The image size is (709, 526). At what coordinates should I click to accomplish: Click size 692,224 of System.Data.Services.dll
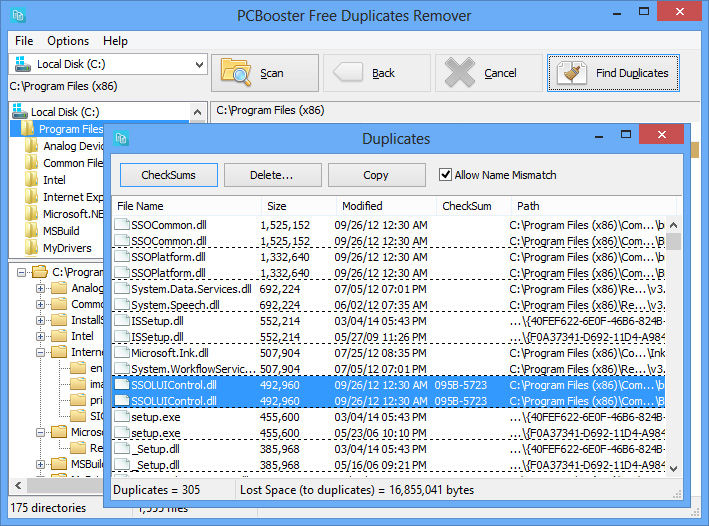click(x=280, y=289)
